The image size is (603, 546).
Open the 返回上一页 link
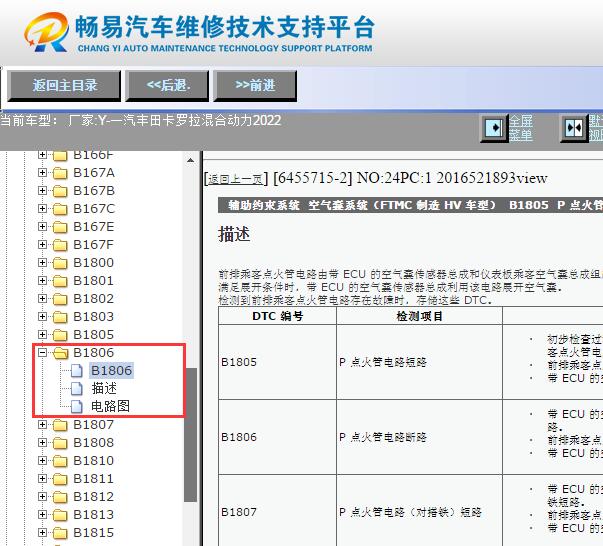click(x=235, y=179)
